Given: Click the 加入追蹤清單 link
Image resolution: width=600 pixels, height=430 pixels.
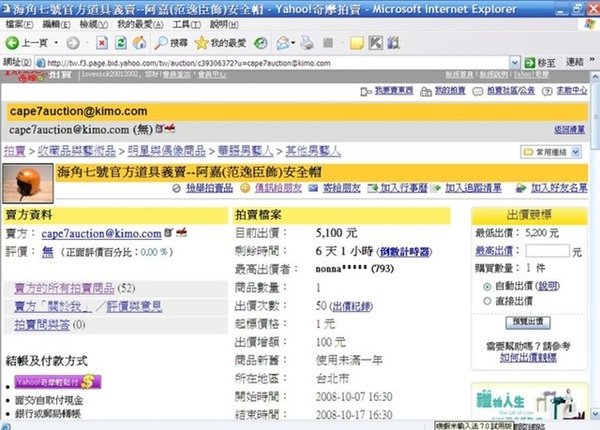Looking at the screenshot, I should 473,188.
